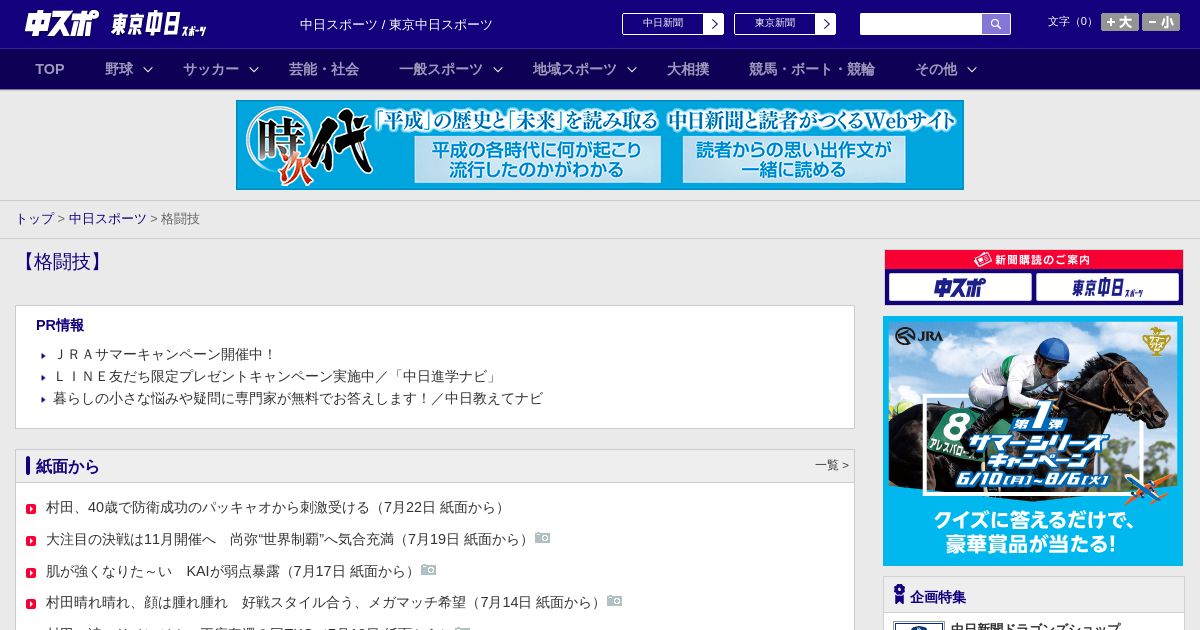Expand the サッカー dropdown chevron

[x=254, y=69]
